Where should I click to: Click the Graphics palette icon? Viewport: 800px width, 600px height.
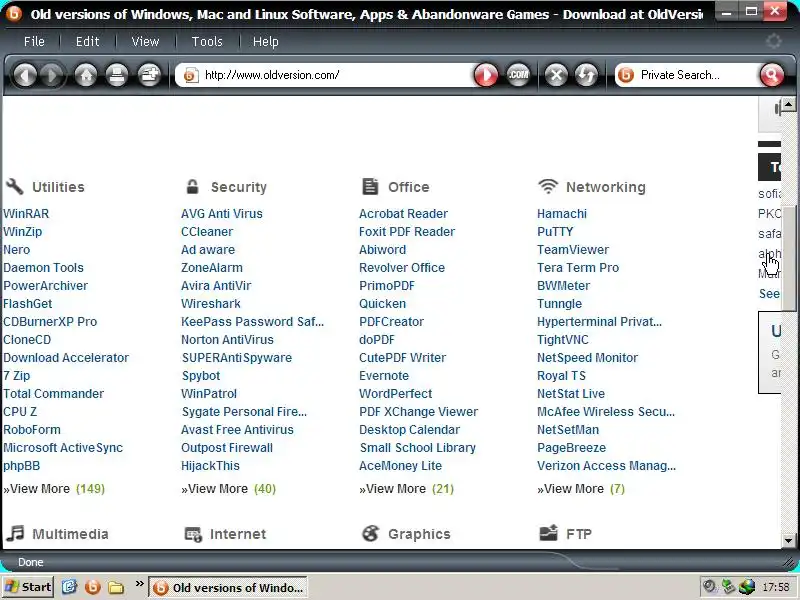370,534
